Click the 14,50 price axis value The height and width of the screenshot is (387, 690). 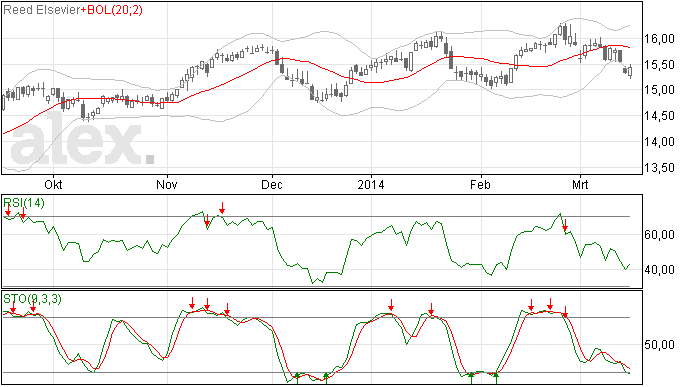coord(659,116)
